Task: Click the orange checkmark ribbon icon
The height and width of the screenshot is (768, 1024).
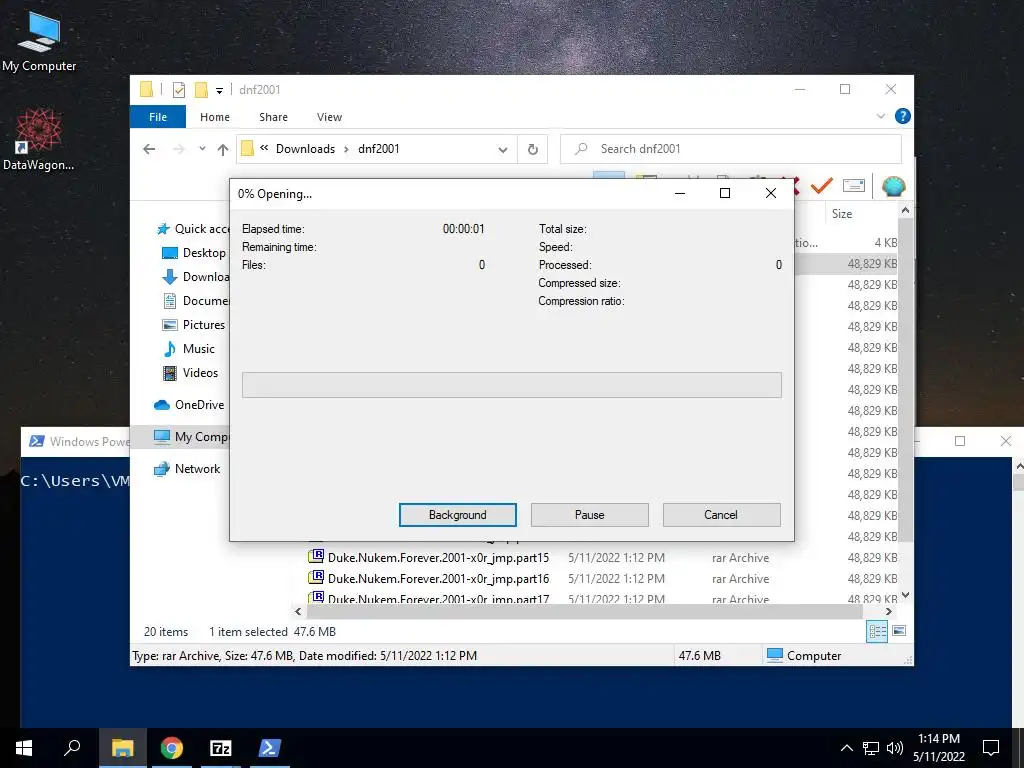Action: click(x=822, y=185)
